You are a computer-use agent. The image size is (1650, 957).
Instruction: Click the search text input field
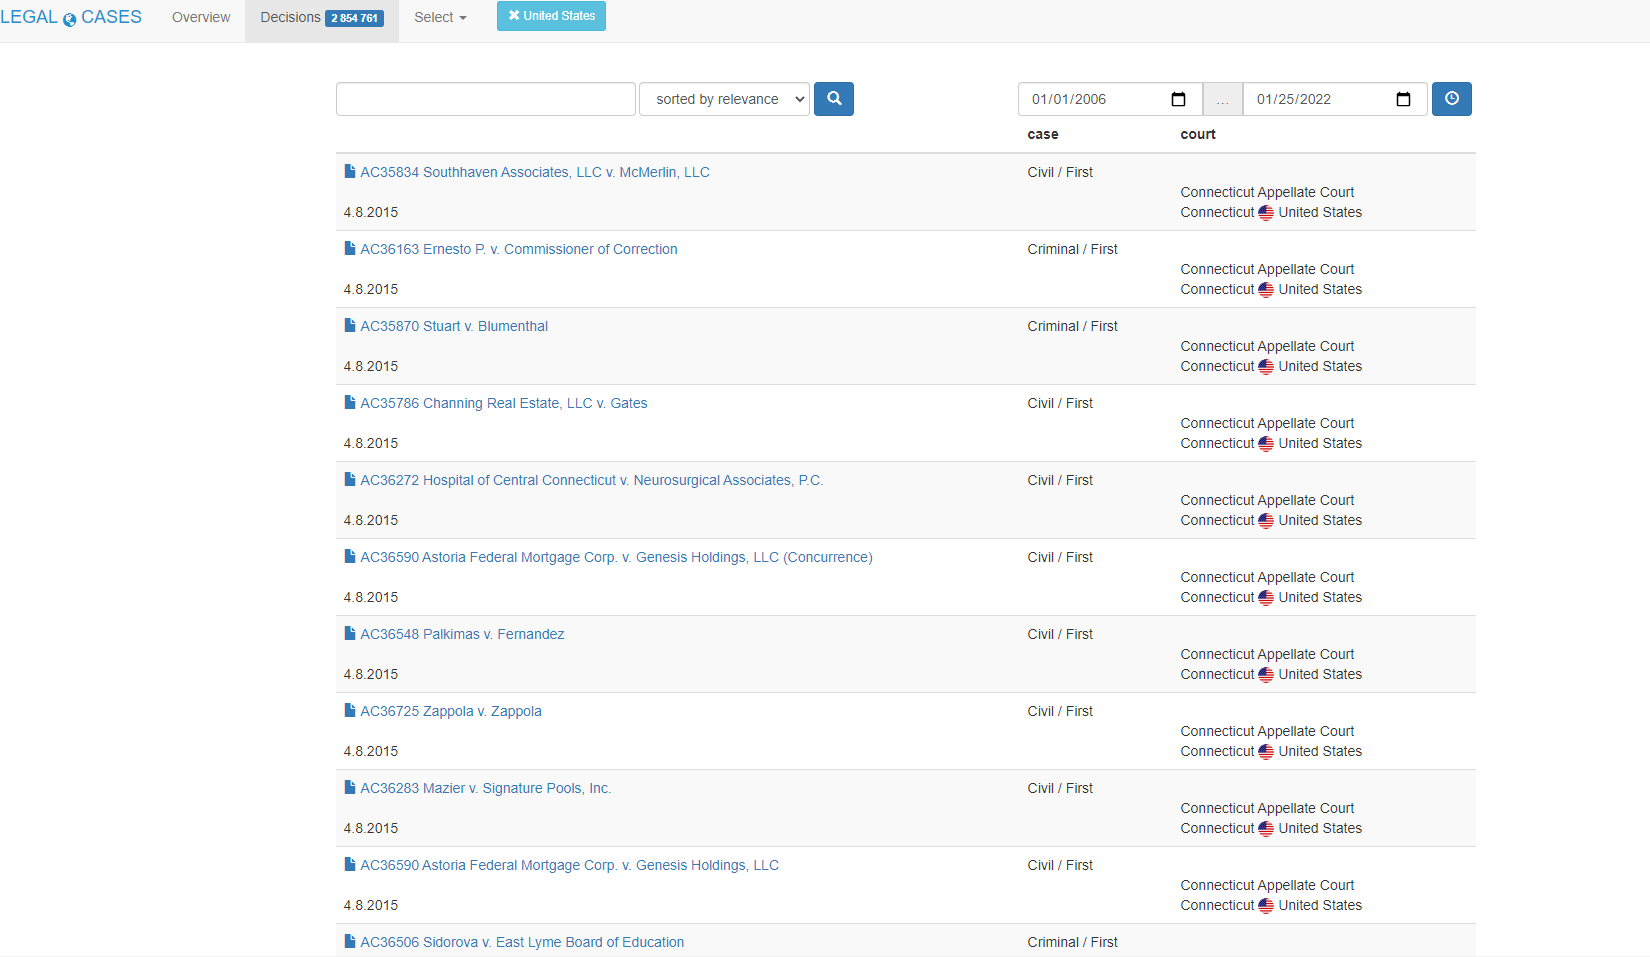(486, 99)
